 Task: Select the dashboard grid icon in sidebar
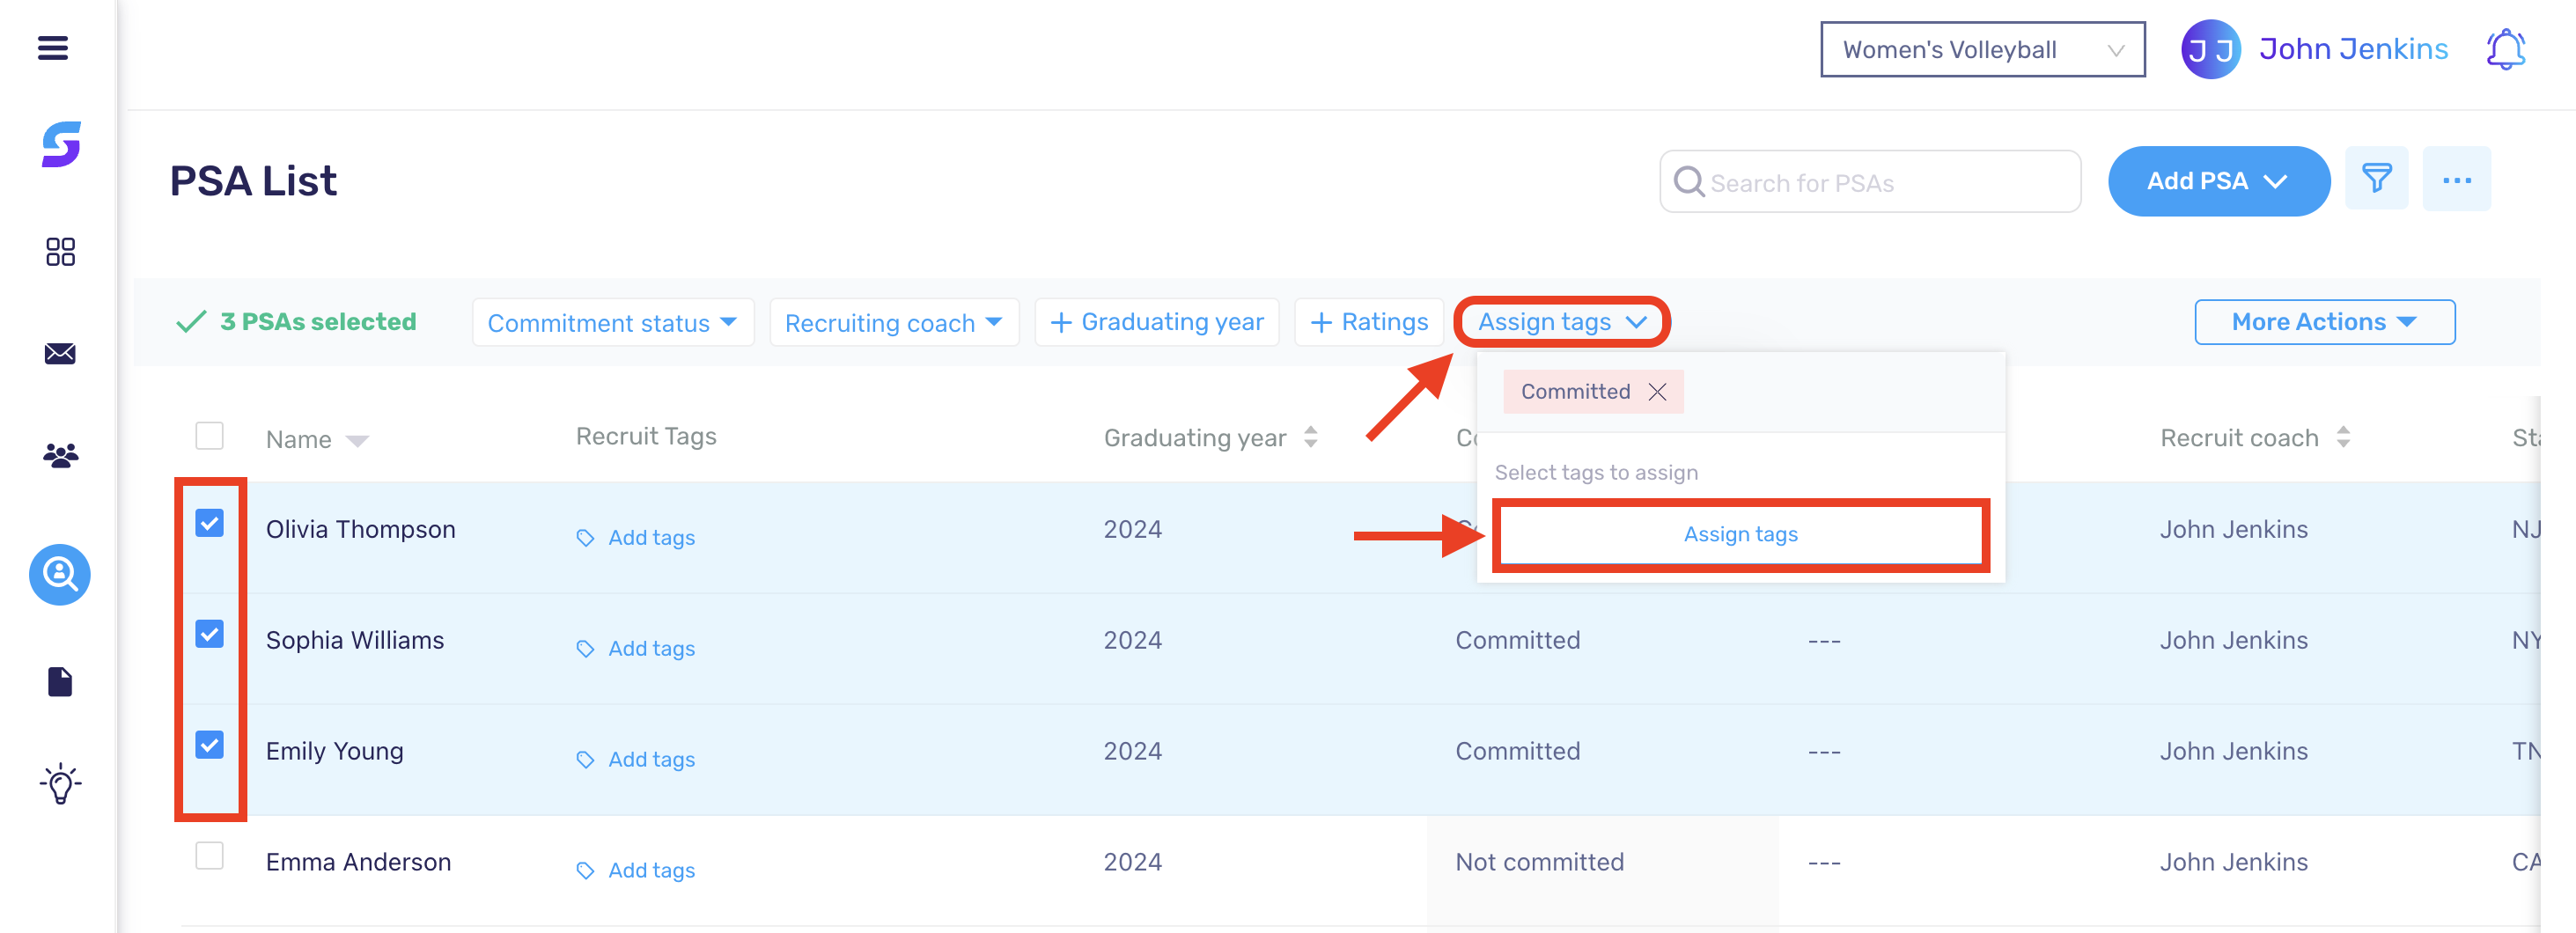[59, 252]
